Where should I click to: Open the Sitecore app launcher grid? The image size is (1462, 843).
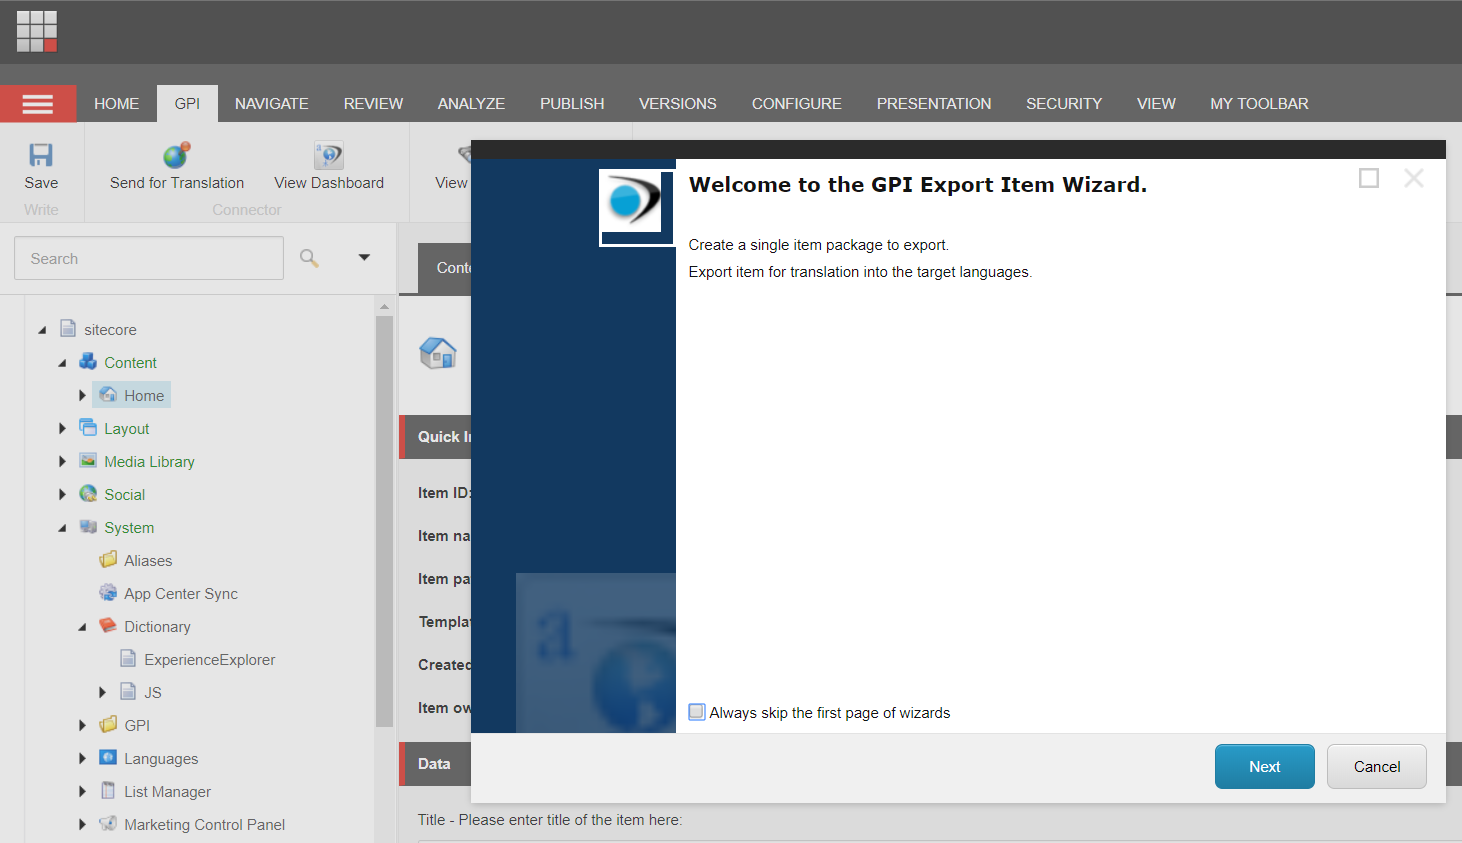click(36, 31)
